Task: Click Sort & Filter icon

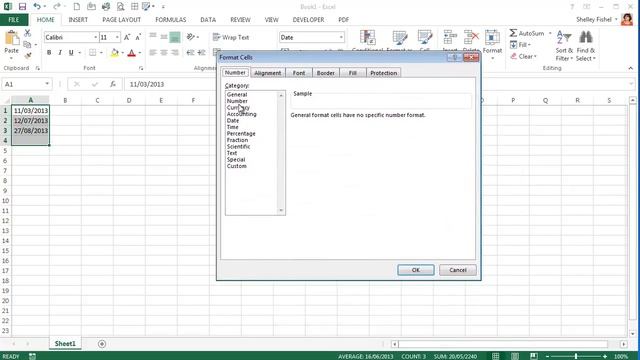Action: pyautogui.click(x=564, y=38)
